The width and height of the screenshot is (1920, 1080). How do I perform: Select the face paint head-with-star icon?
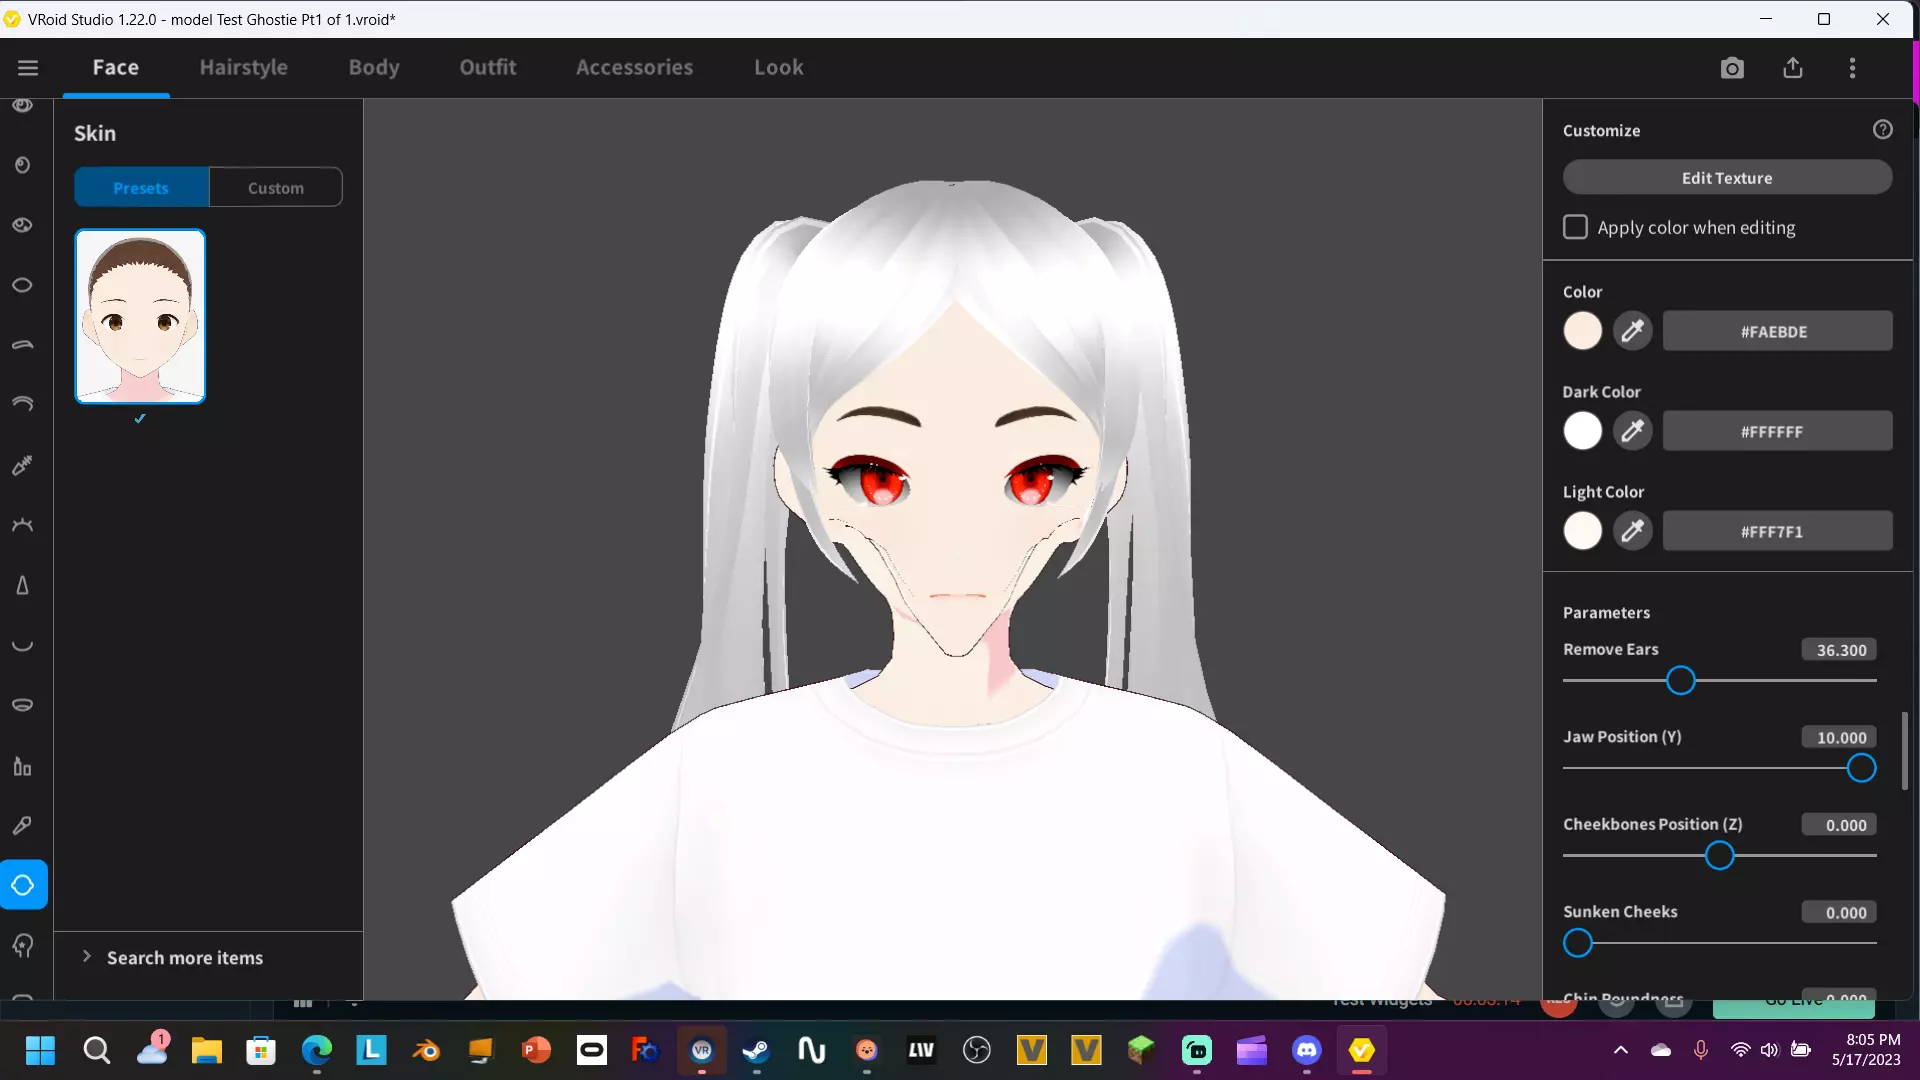click(22, 945)
